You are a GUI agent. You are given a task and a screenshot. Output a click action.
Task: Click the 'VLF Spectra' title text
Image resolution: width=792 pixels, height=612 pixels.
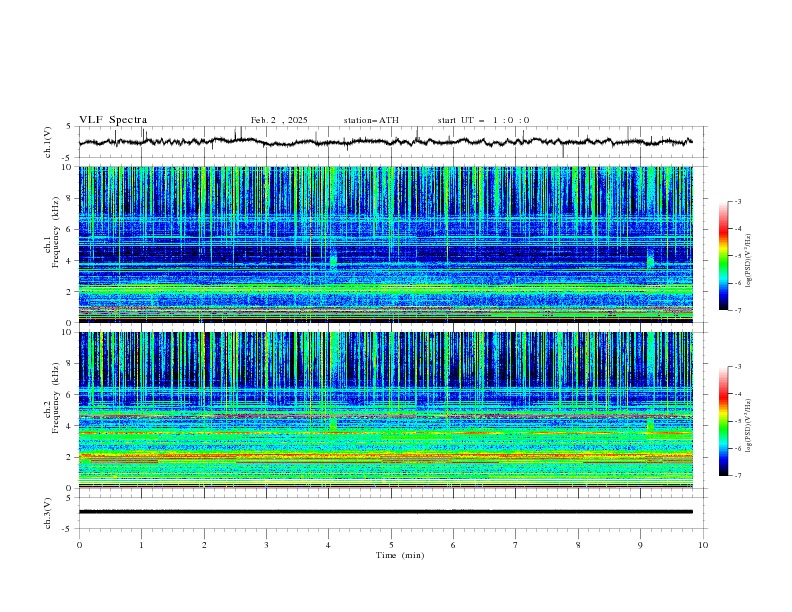pos(113,120)
